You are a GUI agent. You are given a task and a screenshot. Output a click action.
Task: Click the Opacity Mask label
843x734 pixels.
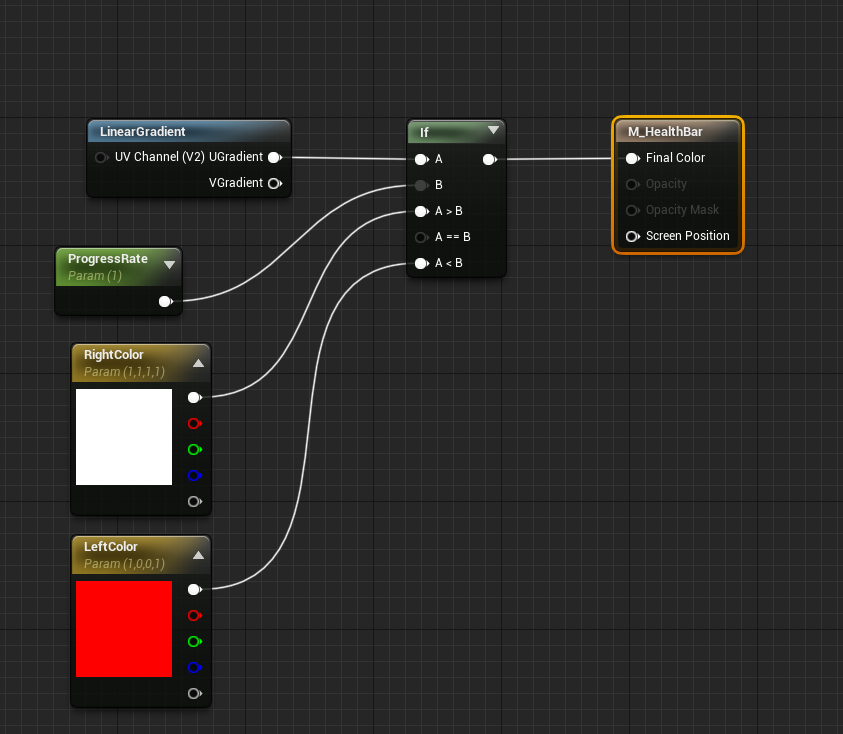point(682,210)
